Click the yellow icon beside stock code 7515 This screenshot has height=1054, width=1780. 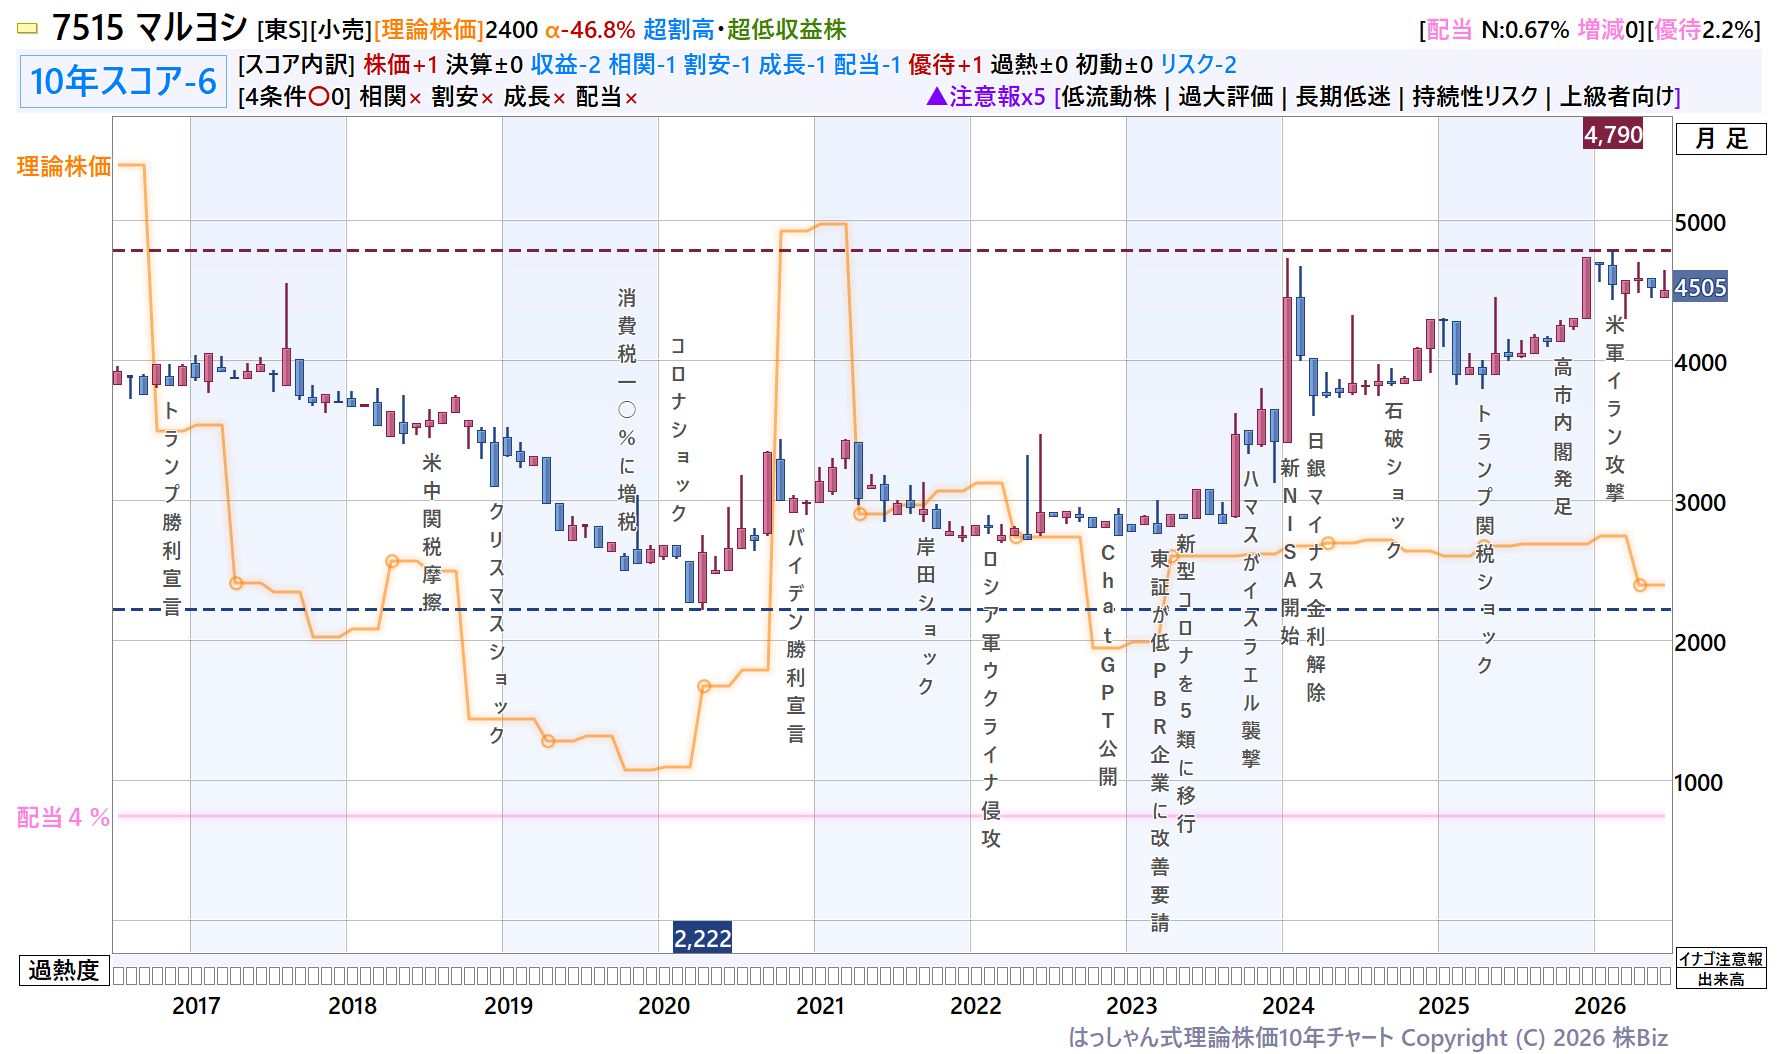point(28,29)
